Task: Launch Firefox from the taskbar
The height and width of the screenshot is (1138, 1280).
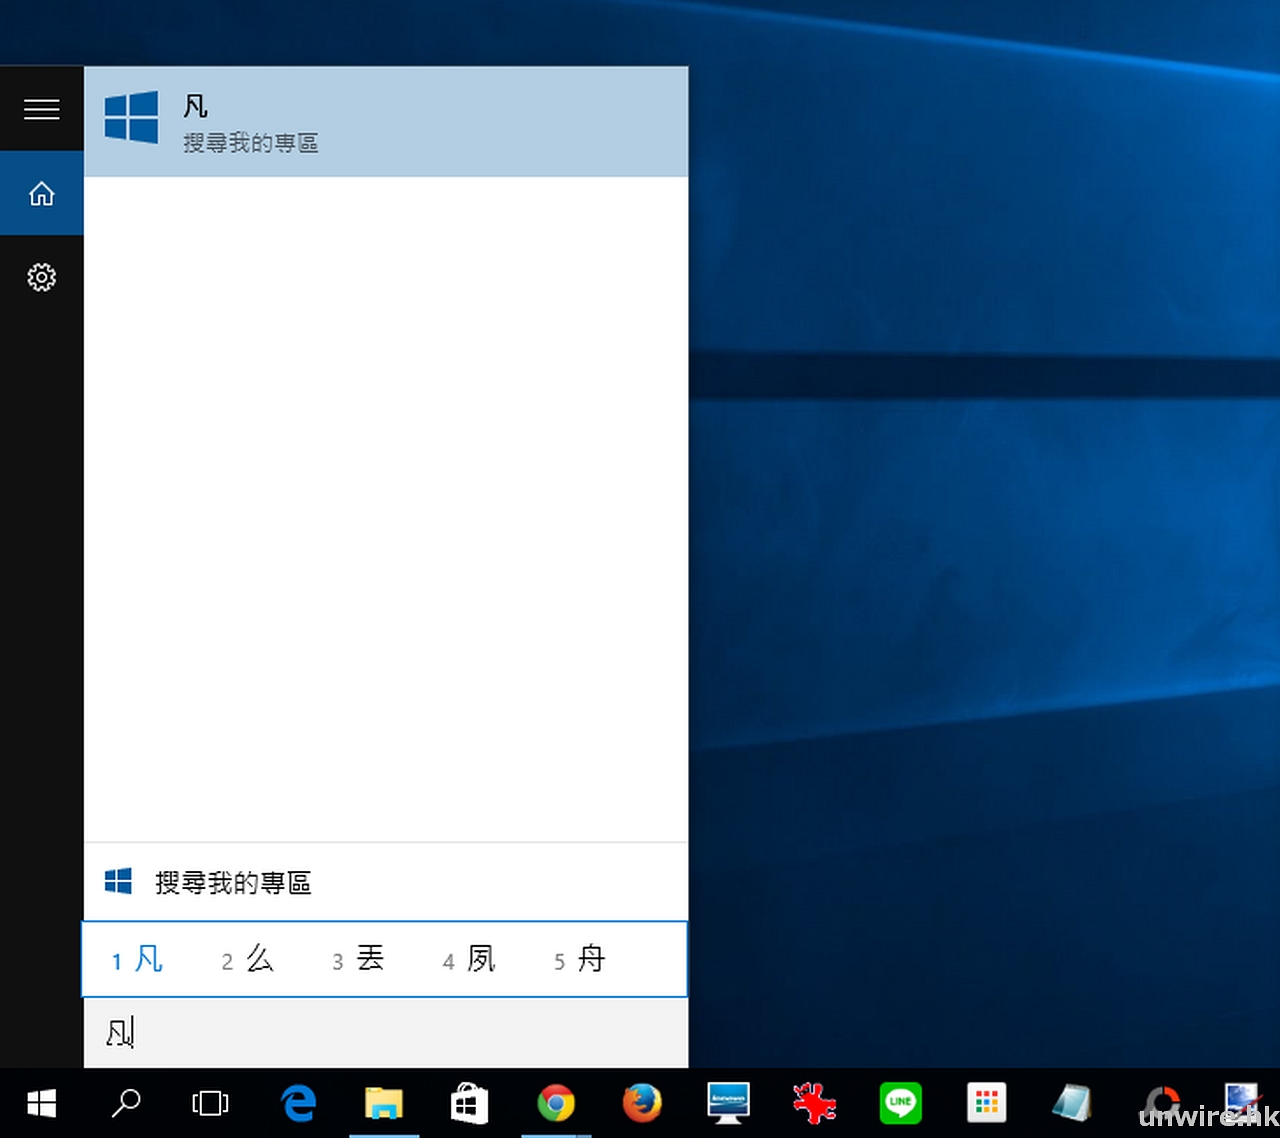Action: (x=642, y=1103)
